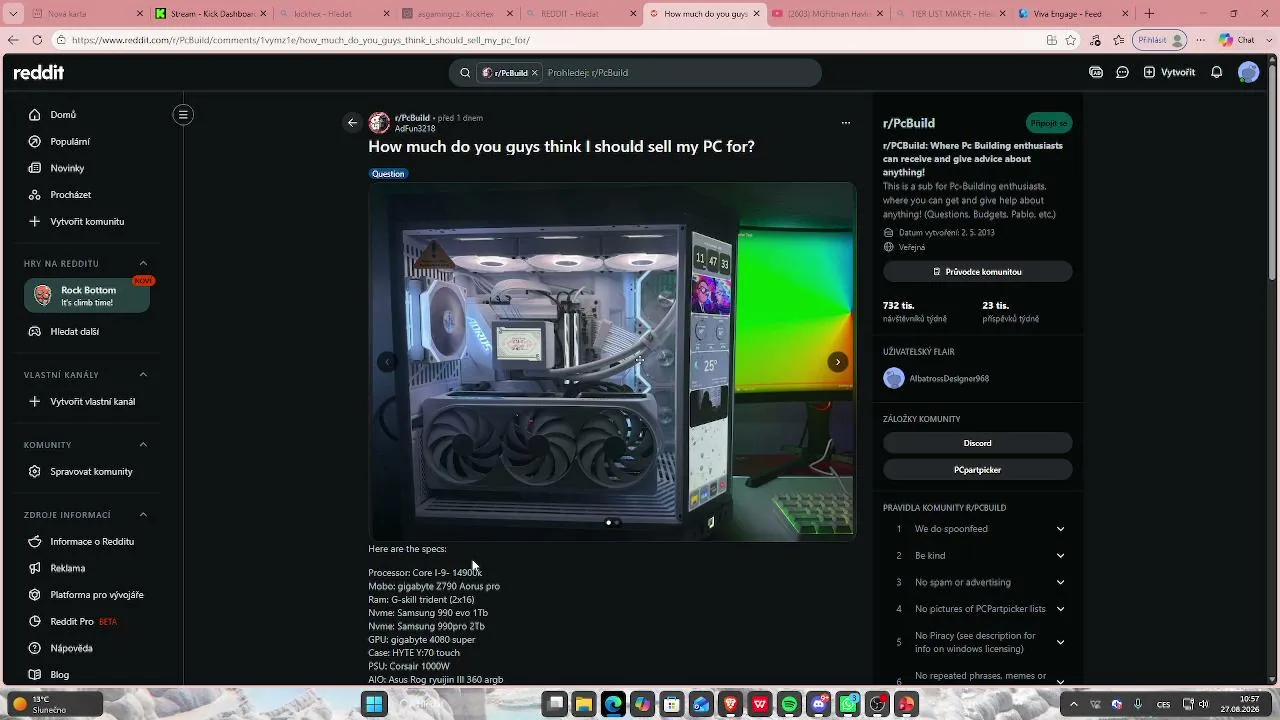Viewport: 1280px width, 720px height.
Task: Click the browser address bar URL
Action: point(301,40)
